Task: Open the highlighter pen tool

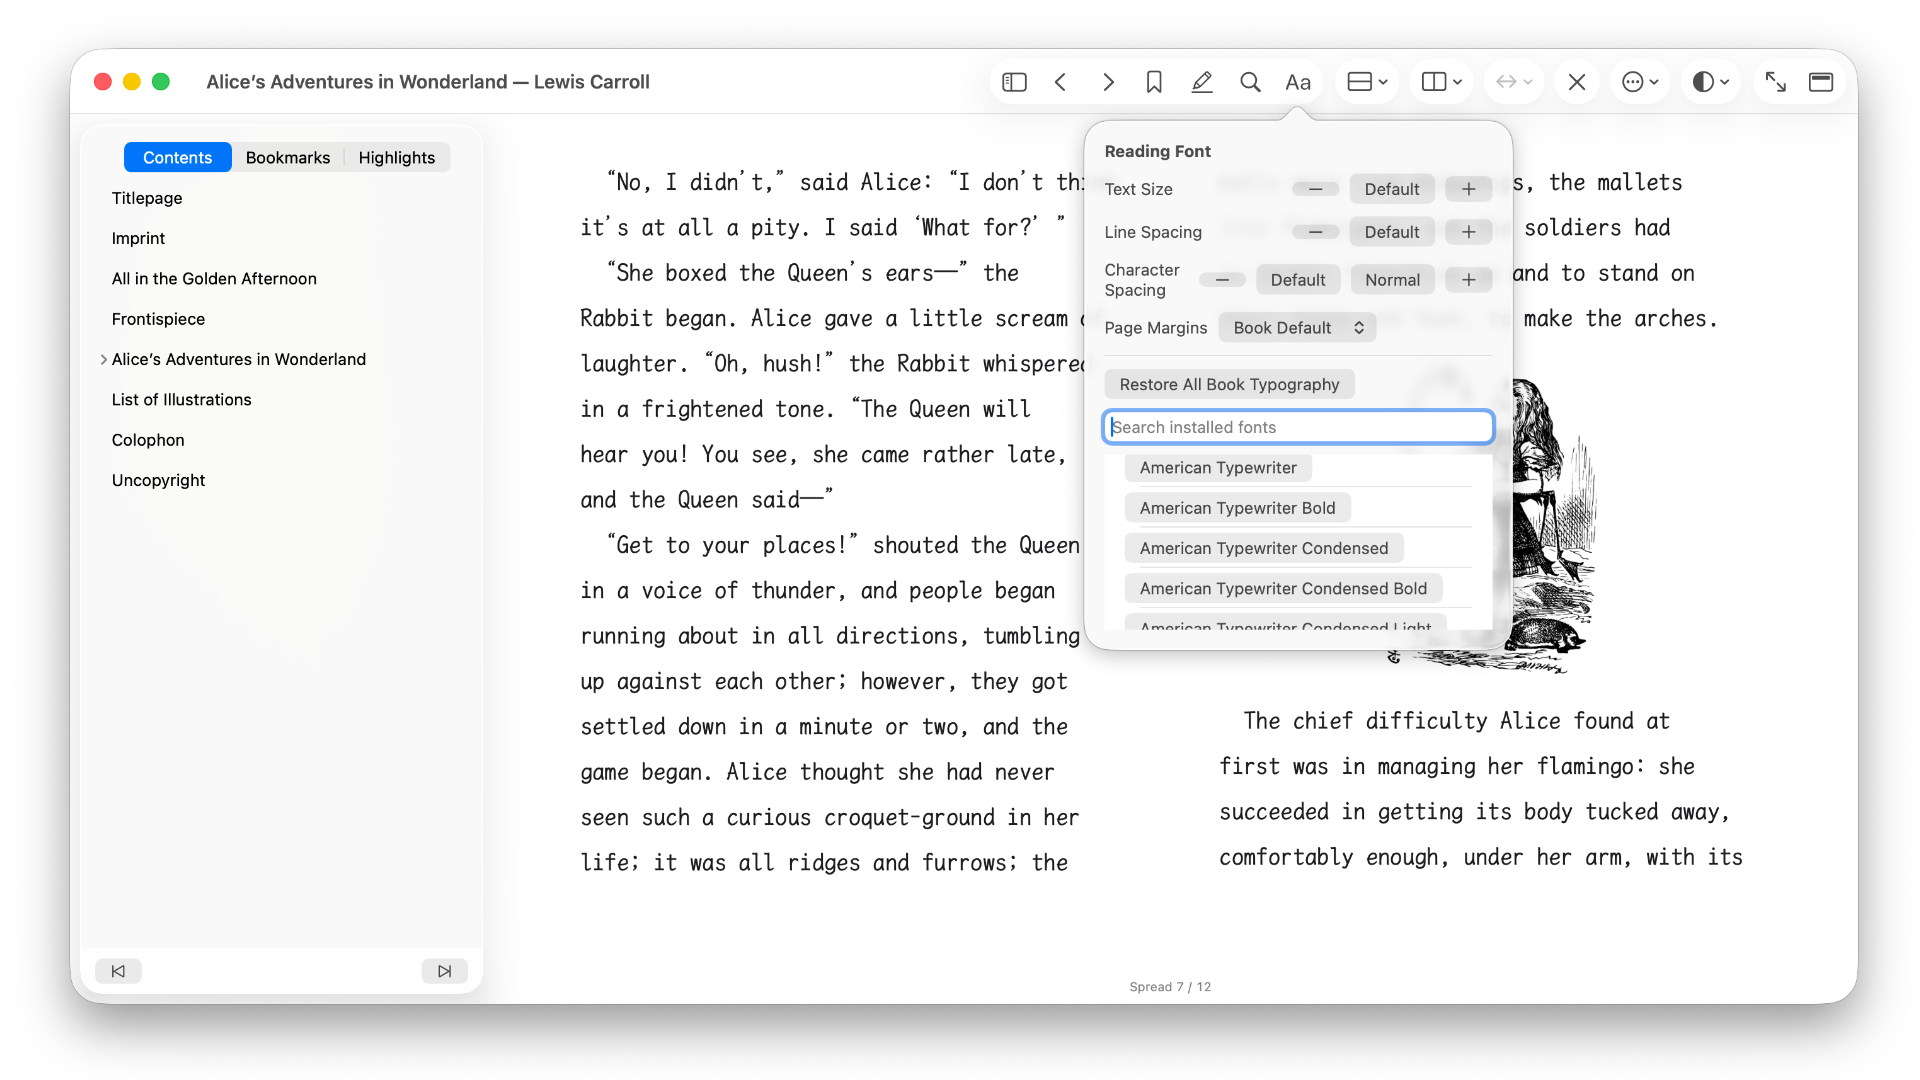Action: pyautogui.click(x=1202, y=82)
